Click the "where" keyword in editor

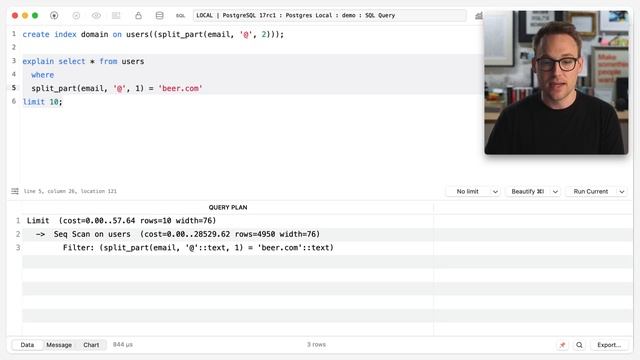click(x=42, y=75)
